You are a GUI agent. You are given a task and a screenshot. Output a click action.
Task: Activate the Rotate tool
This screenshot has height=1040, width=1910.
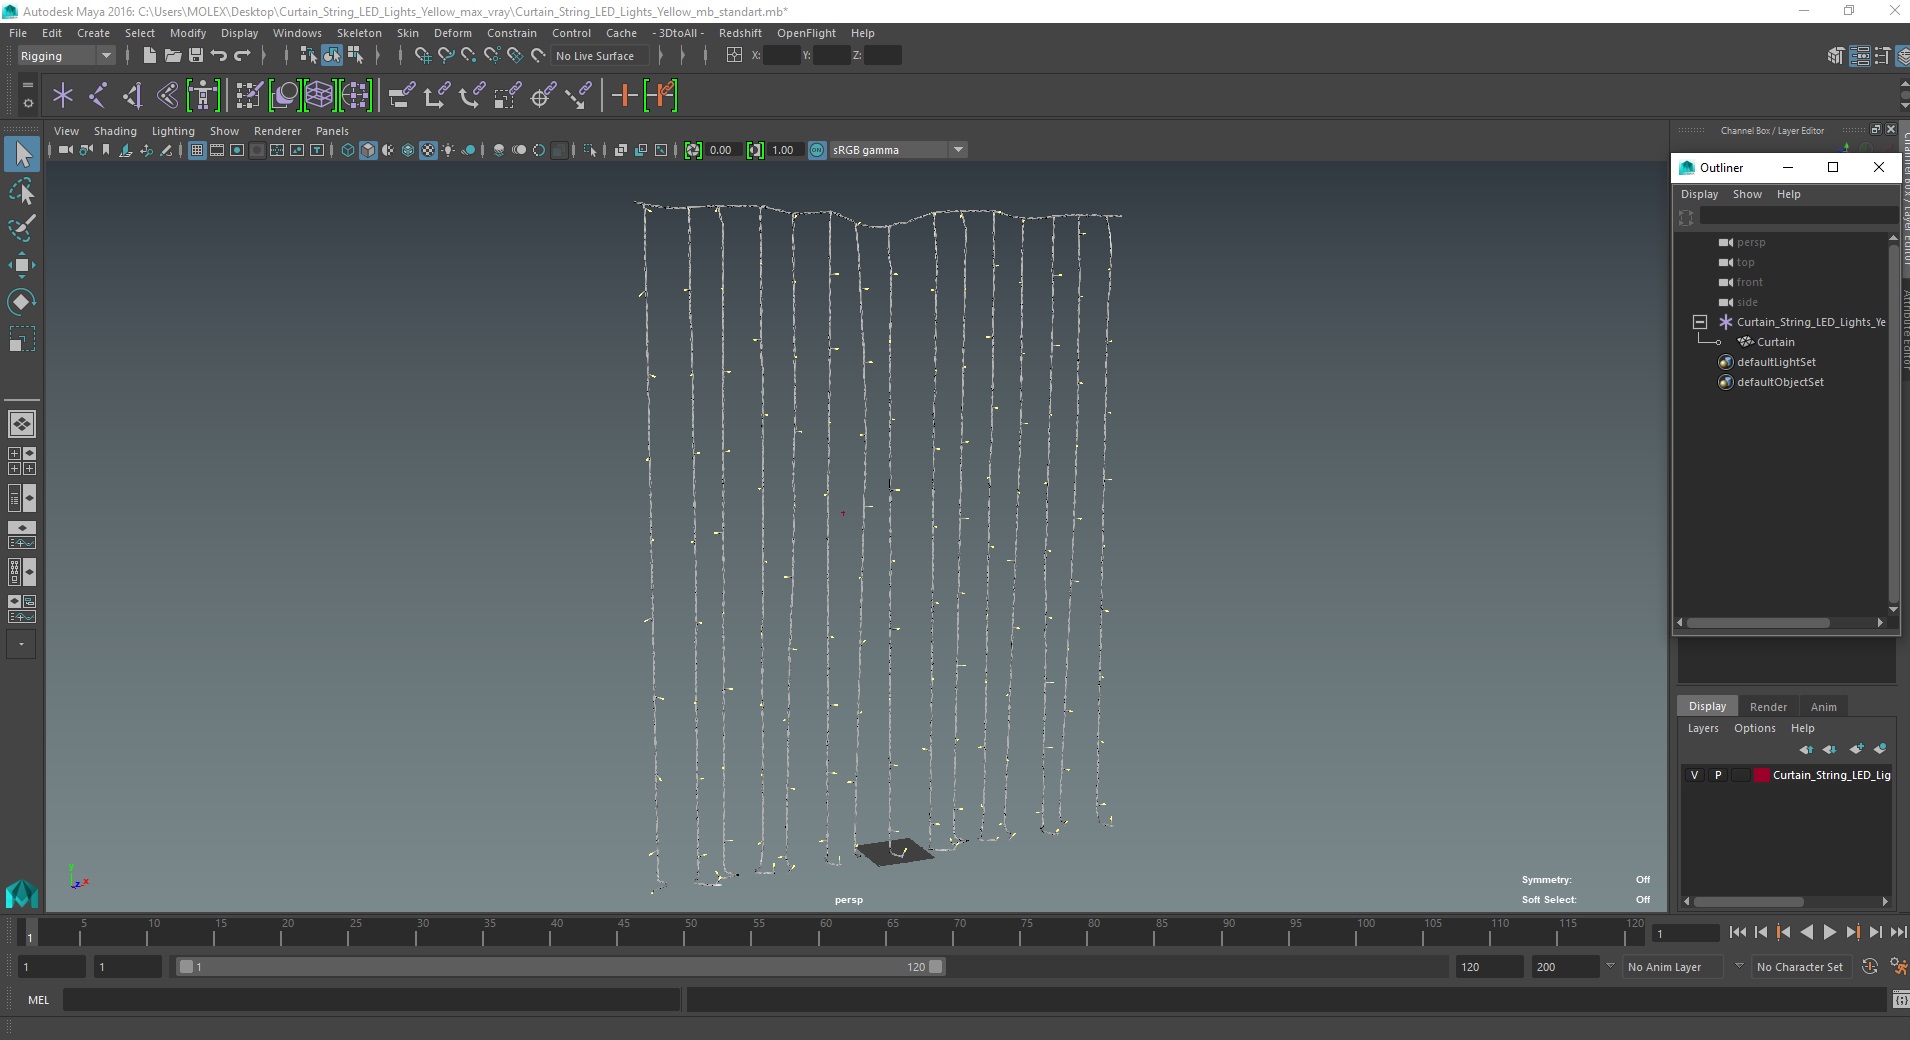22,302
